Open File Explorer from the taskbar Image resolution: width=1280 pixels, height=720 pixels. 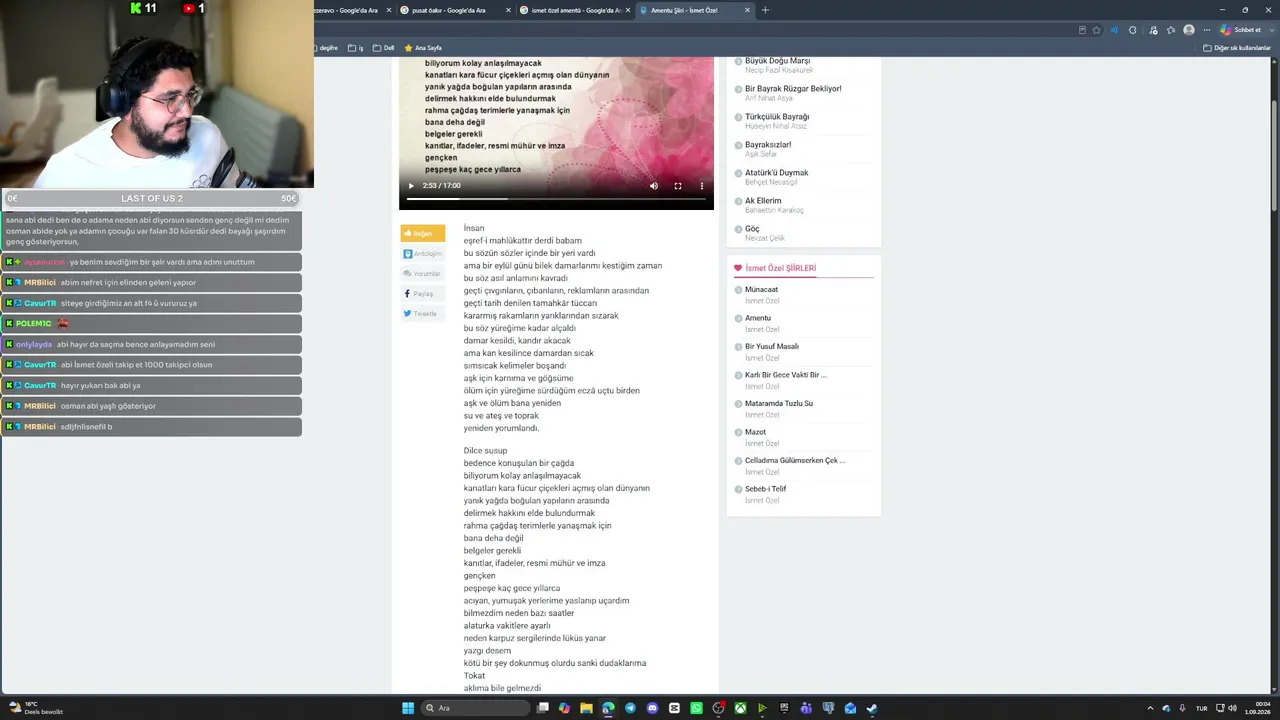586,708
